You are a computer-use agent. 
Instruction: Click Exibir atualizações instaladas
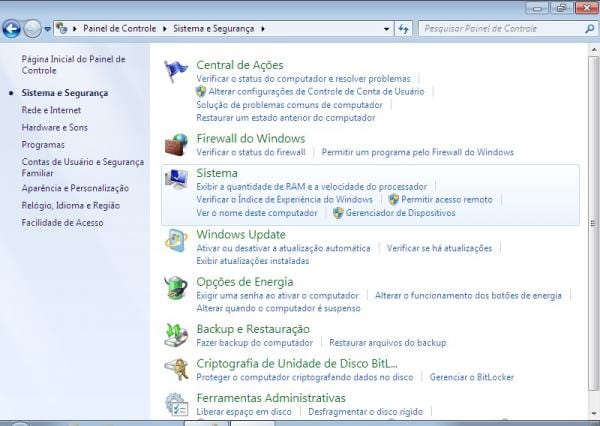253,261
